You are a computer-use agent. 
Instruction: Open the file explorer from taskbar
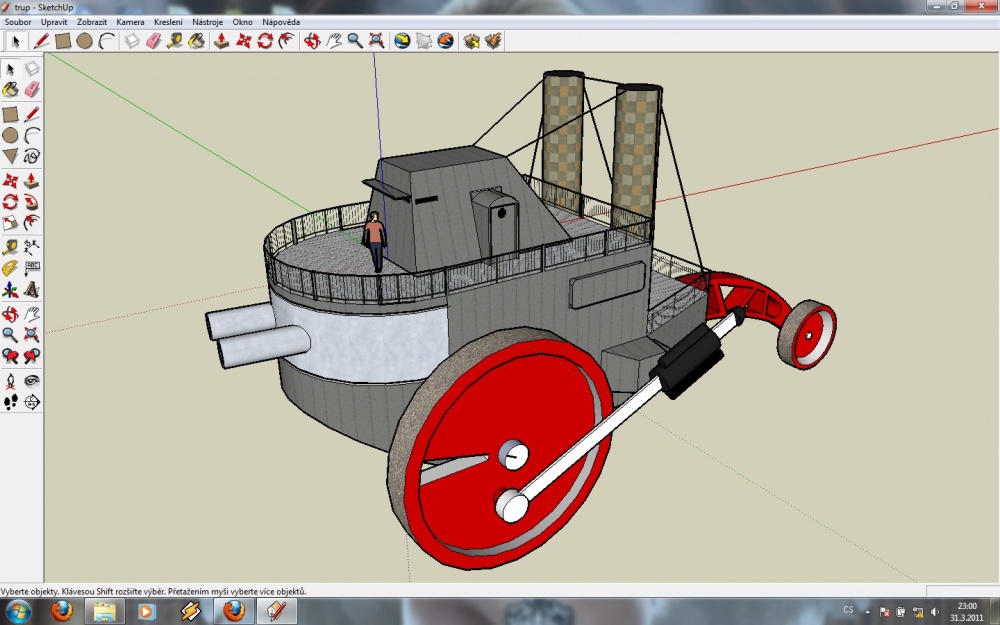tap(105, 612)
